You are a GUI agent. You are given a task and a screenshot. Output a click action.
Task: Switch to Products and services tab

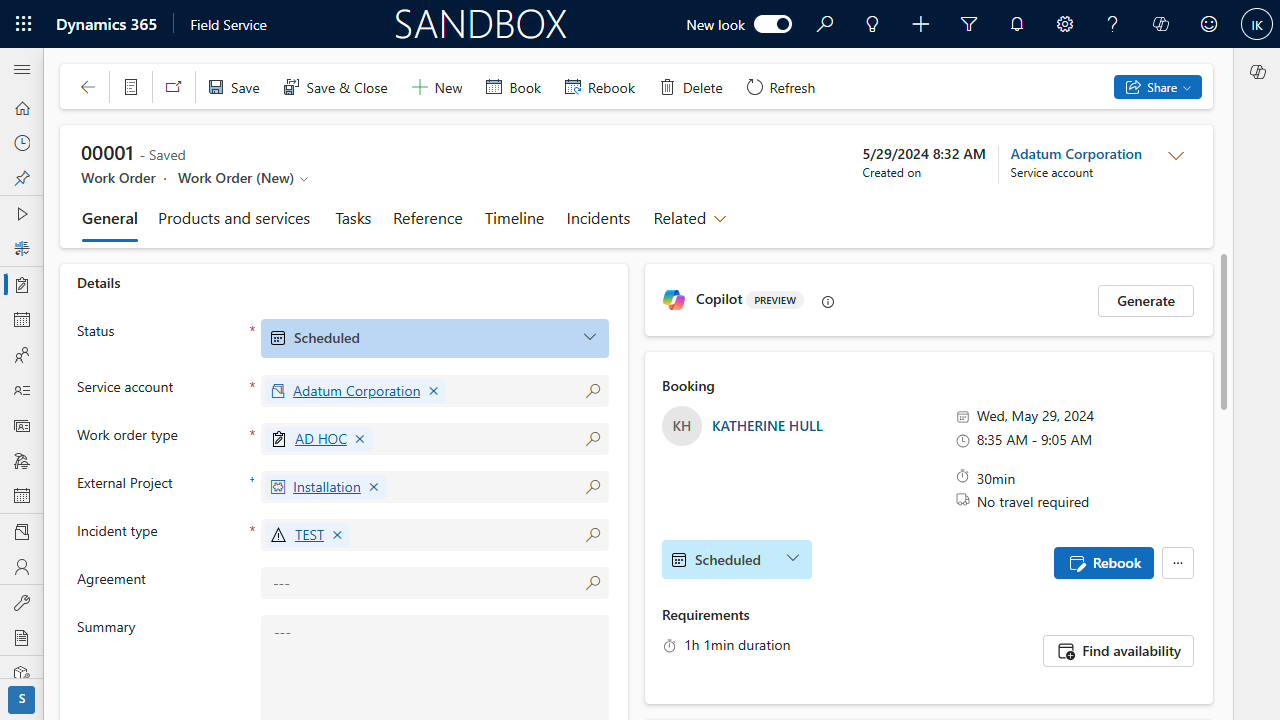234,218
